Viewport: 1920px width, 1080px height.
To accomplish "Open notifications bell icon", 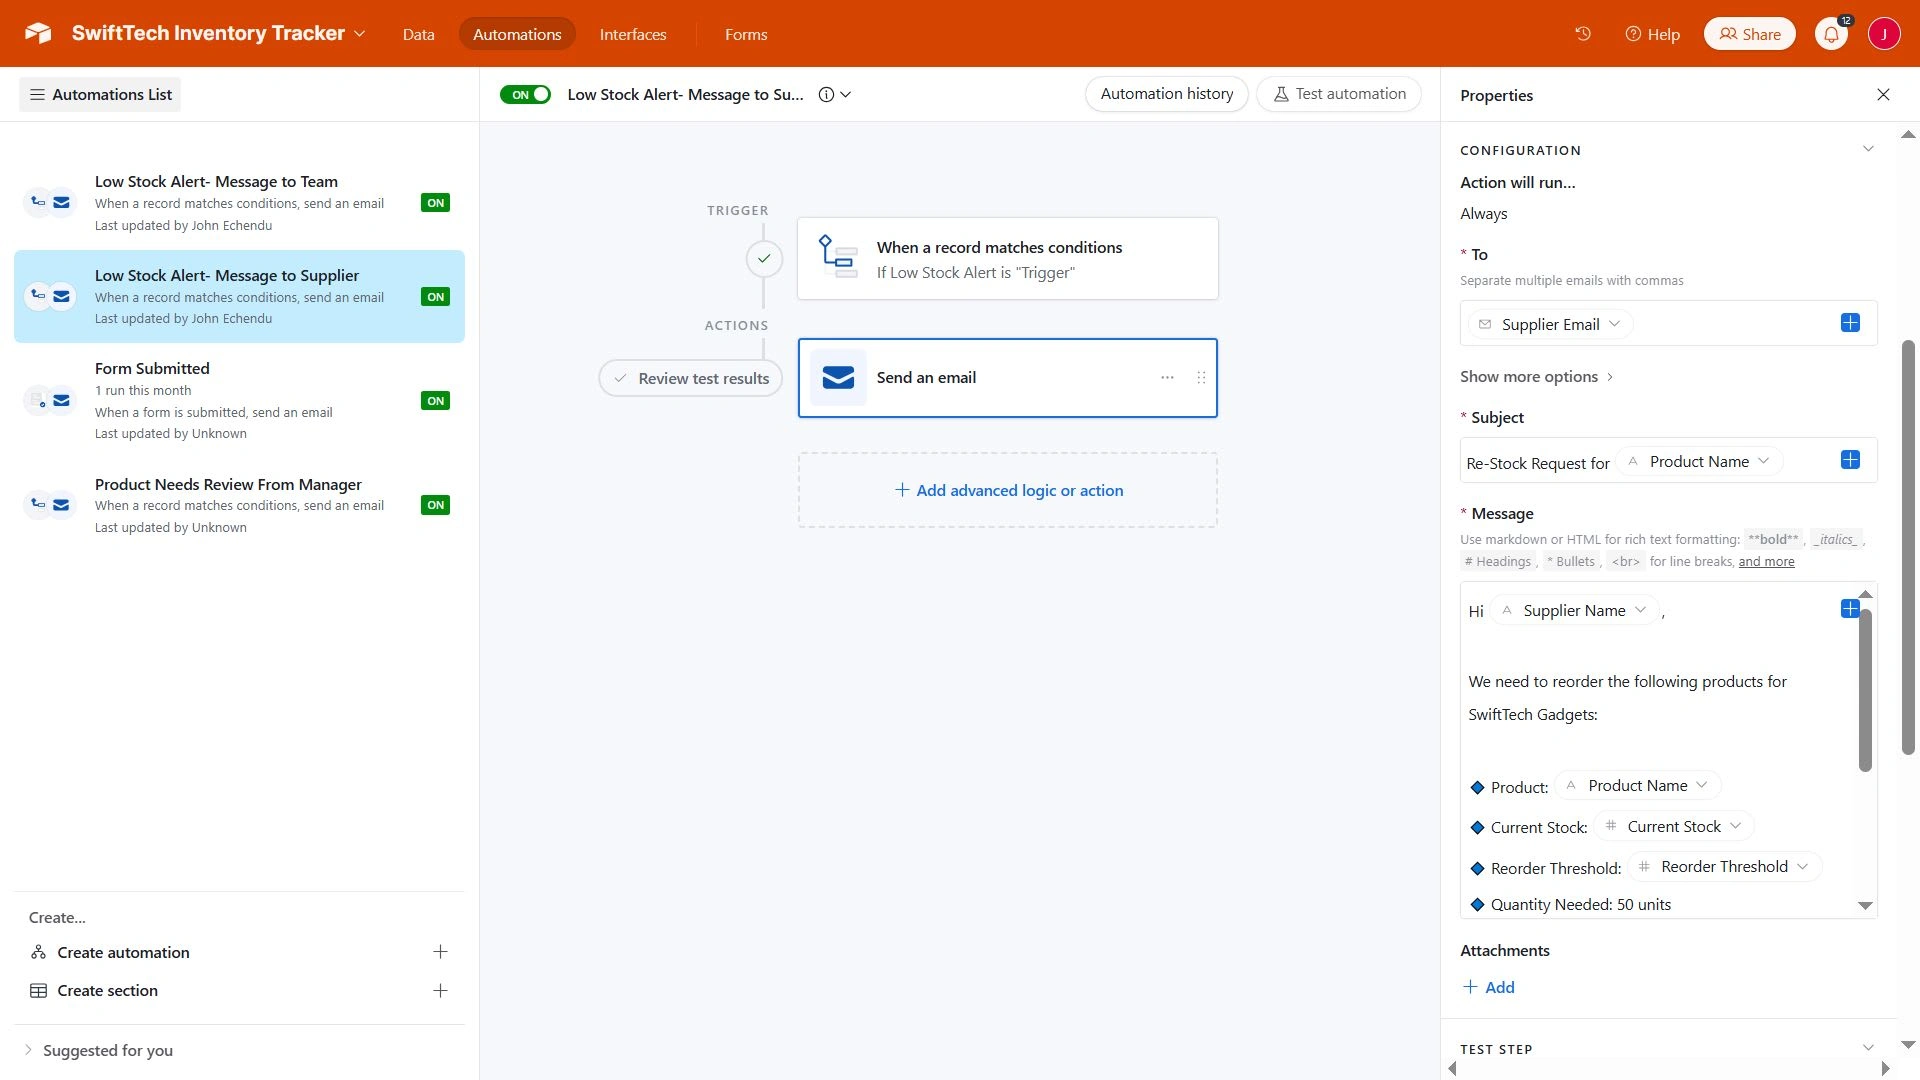I will (x=1830, y=34).
